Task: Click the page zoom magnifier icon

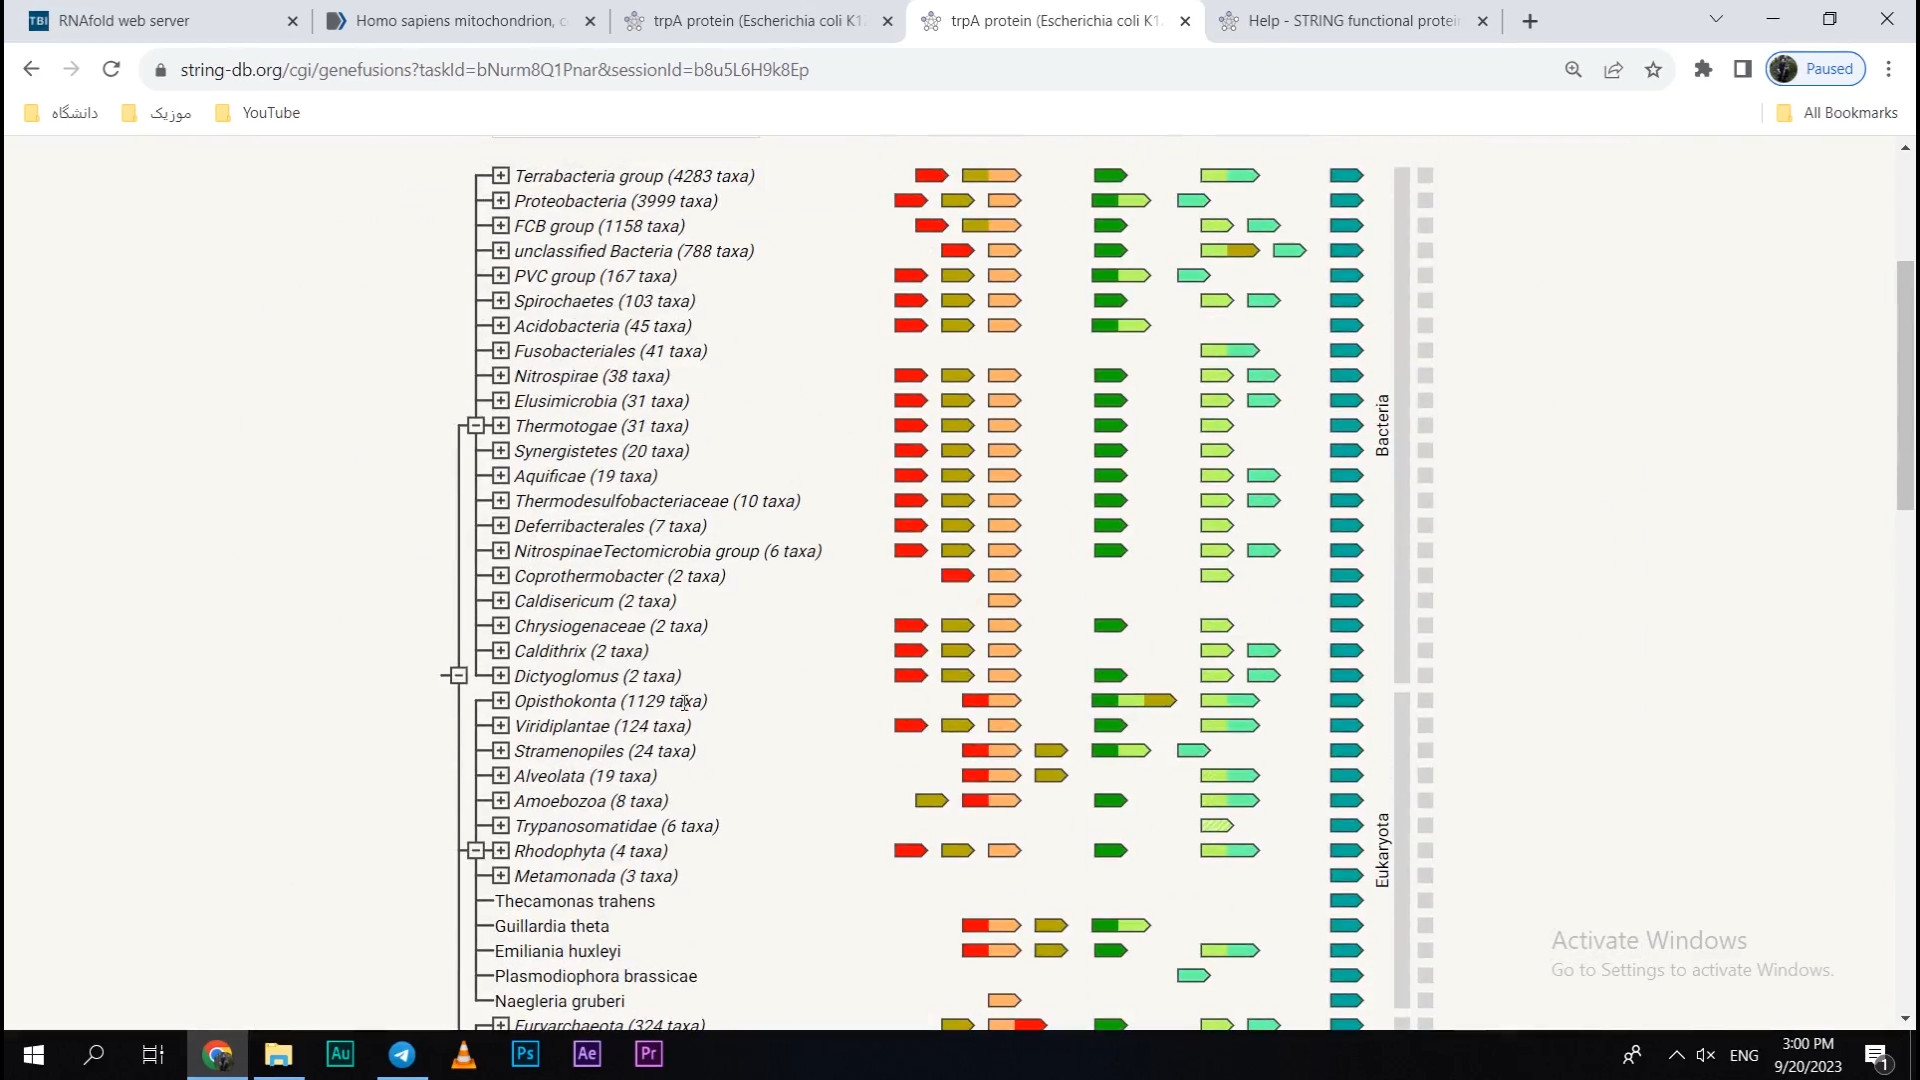Action: 1573,69
